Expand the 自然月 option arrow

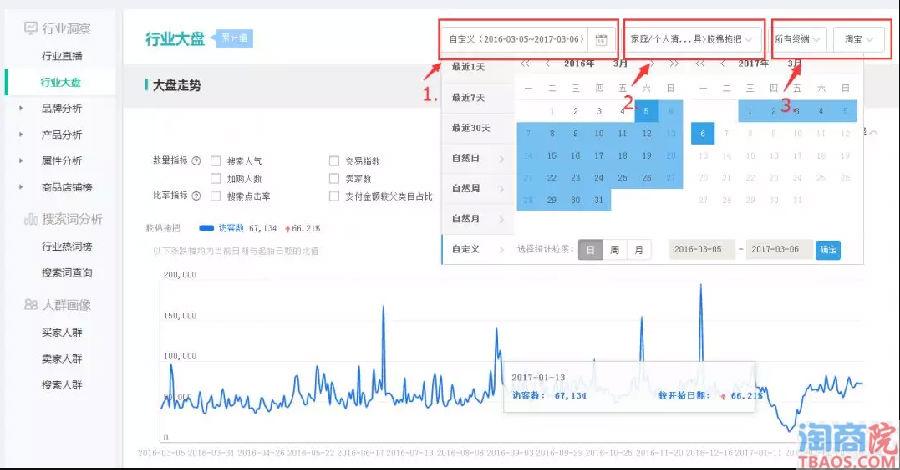(x=502, y=219)
